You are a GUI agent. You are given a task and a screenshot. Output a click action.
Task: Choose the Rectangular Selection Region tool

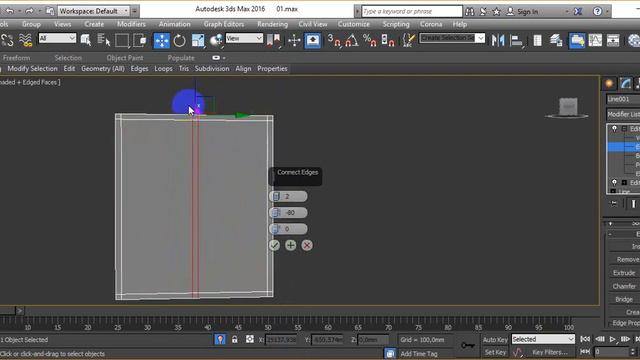pyautogui.click(x=122, y=40)
